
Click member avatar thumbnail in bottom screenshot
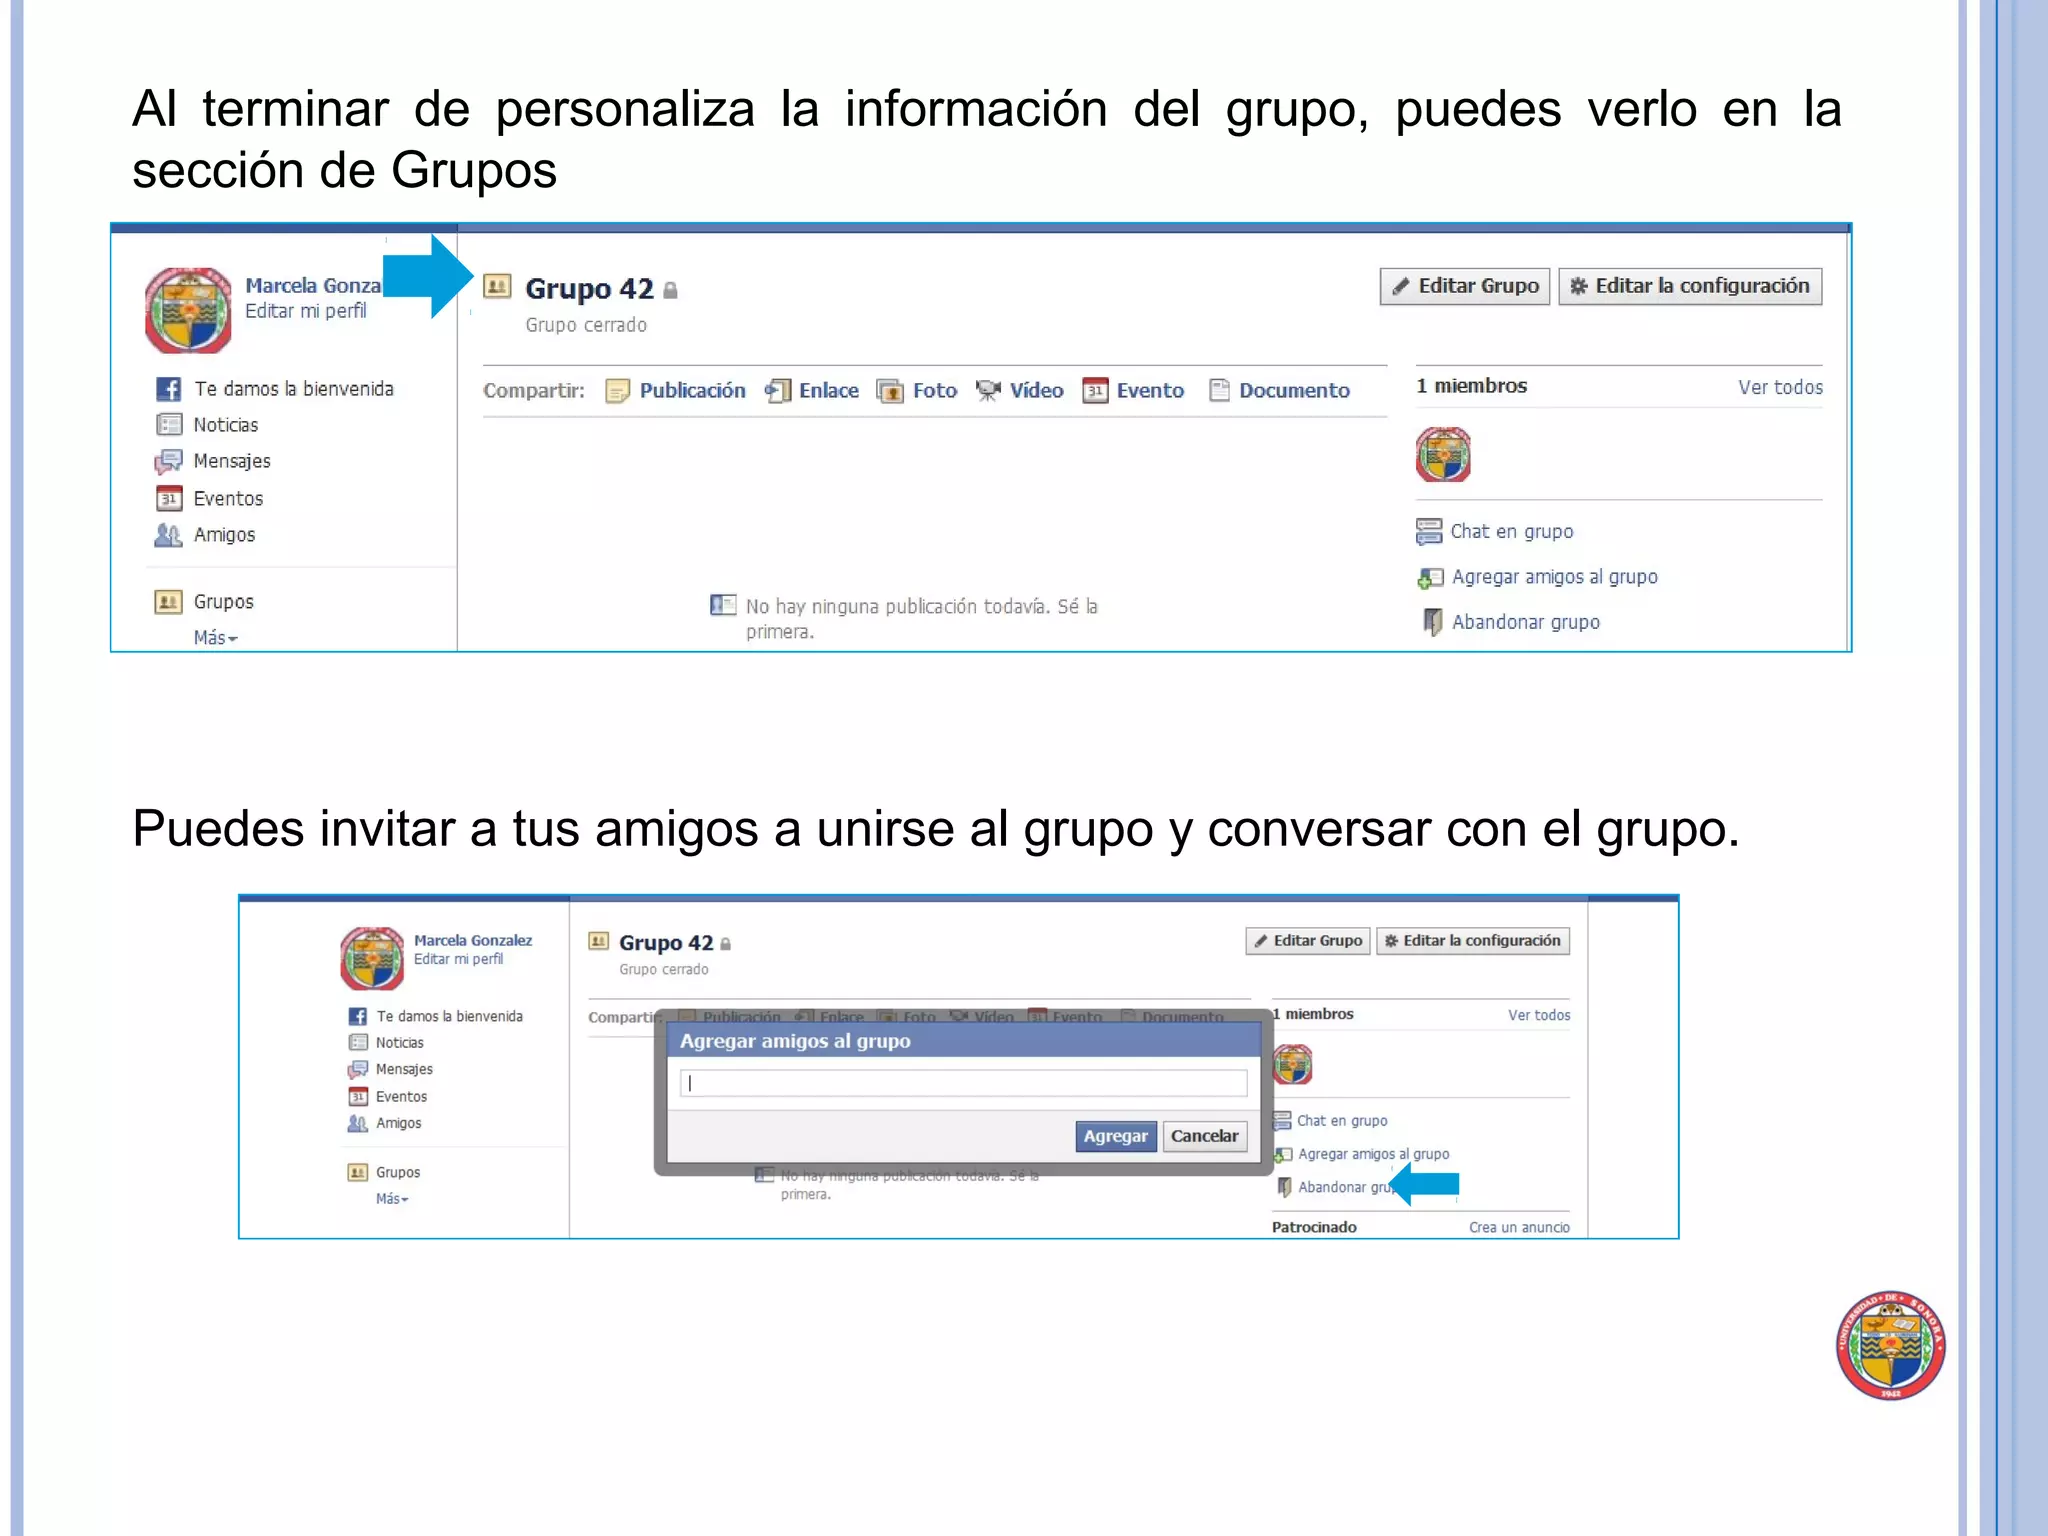[1292, 1065]
